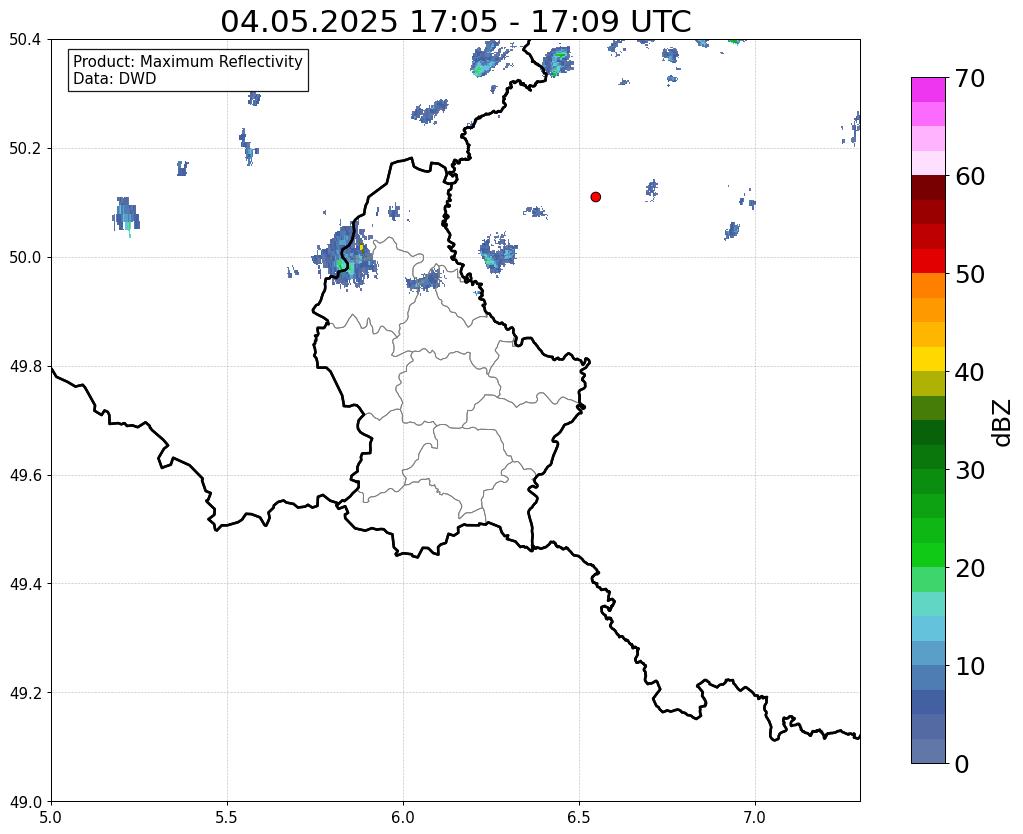
Task: Click the 49.8 latitude tick label
Action: click(25, 367)
